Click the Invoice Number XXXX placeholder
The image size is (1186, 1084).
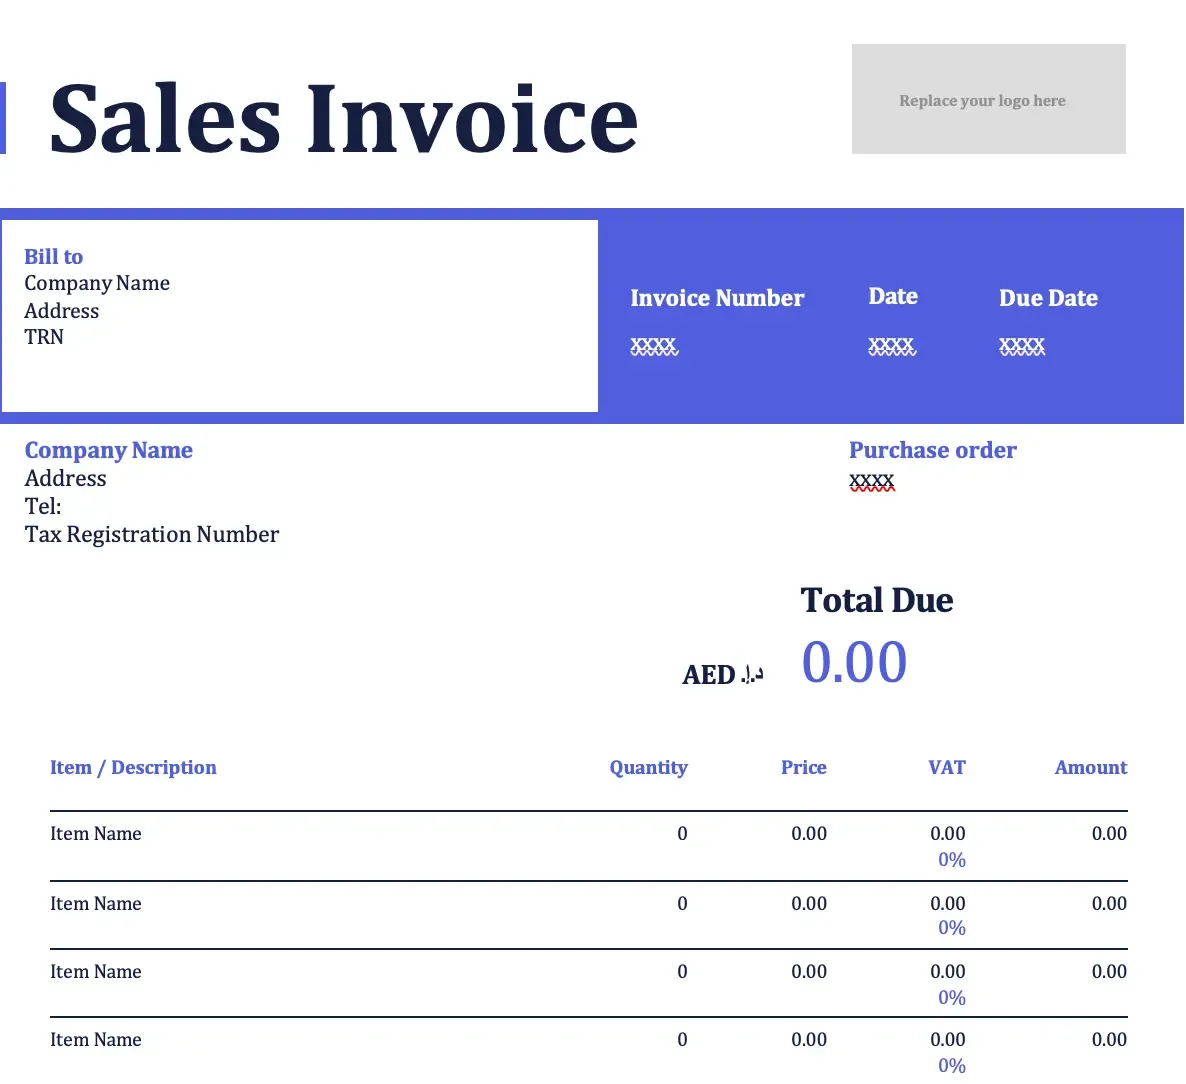654,346
